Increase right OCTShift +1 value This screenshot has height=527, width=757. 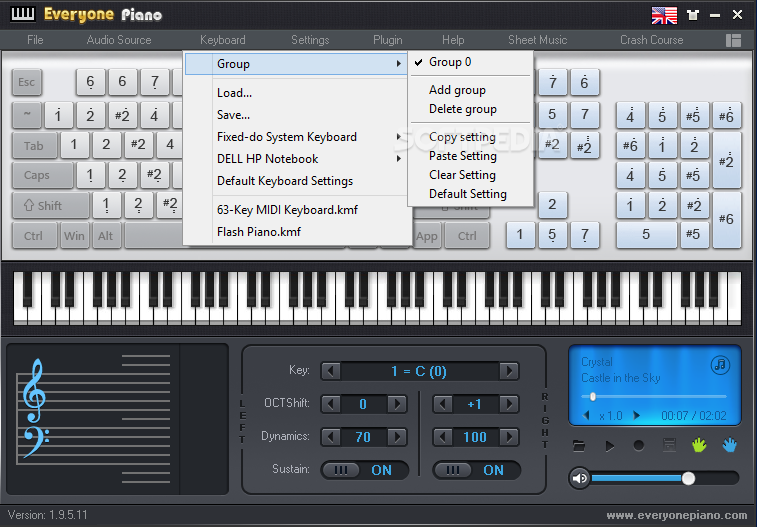tap(509, 404)
